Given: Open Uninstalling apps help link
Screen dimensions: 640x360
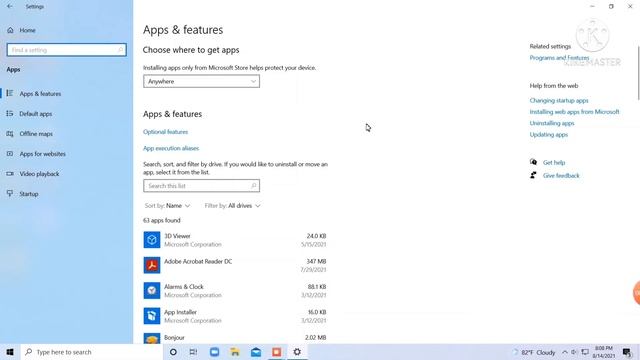Looking at the screenshot, I should pos(552,123).
